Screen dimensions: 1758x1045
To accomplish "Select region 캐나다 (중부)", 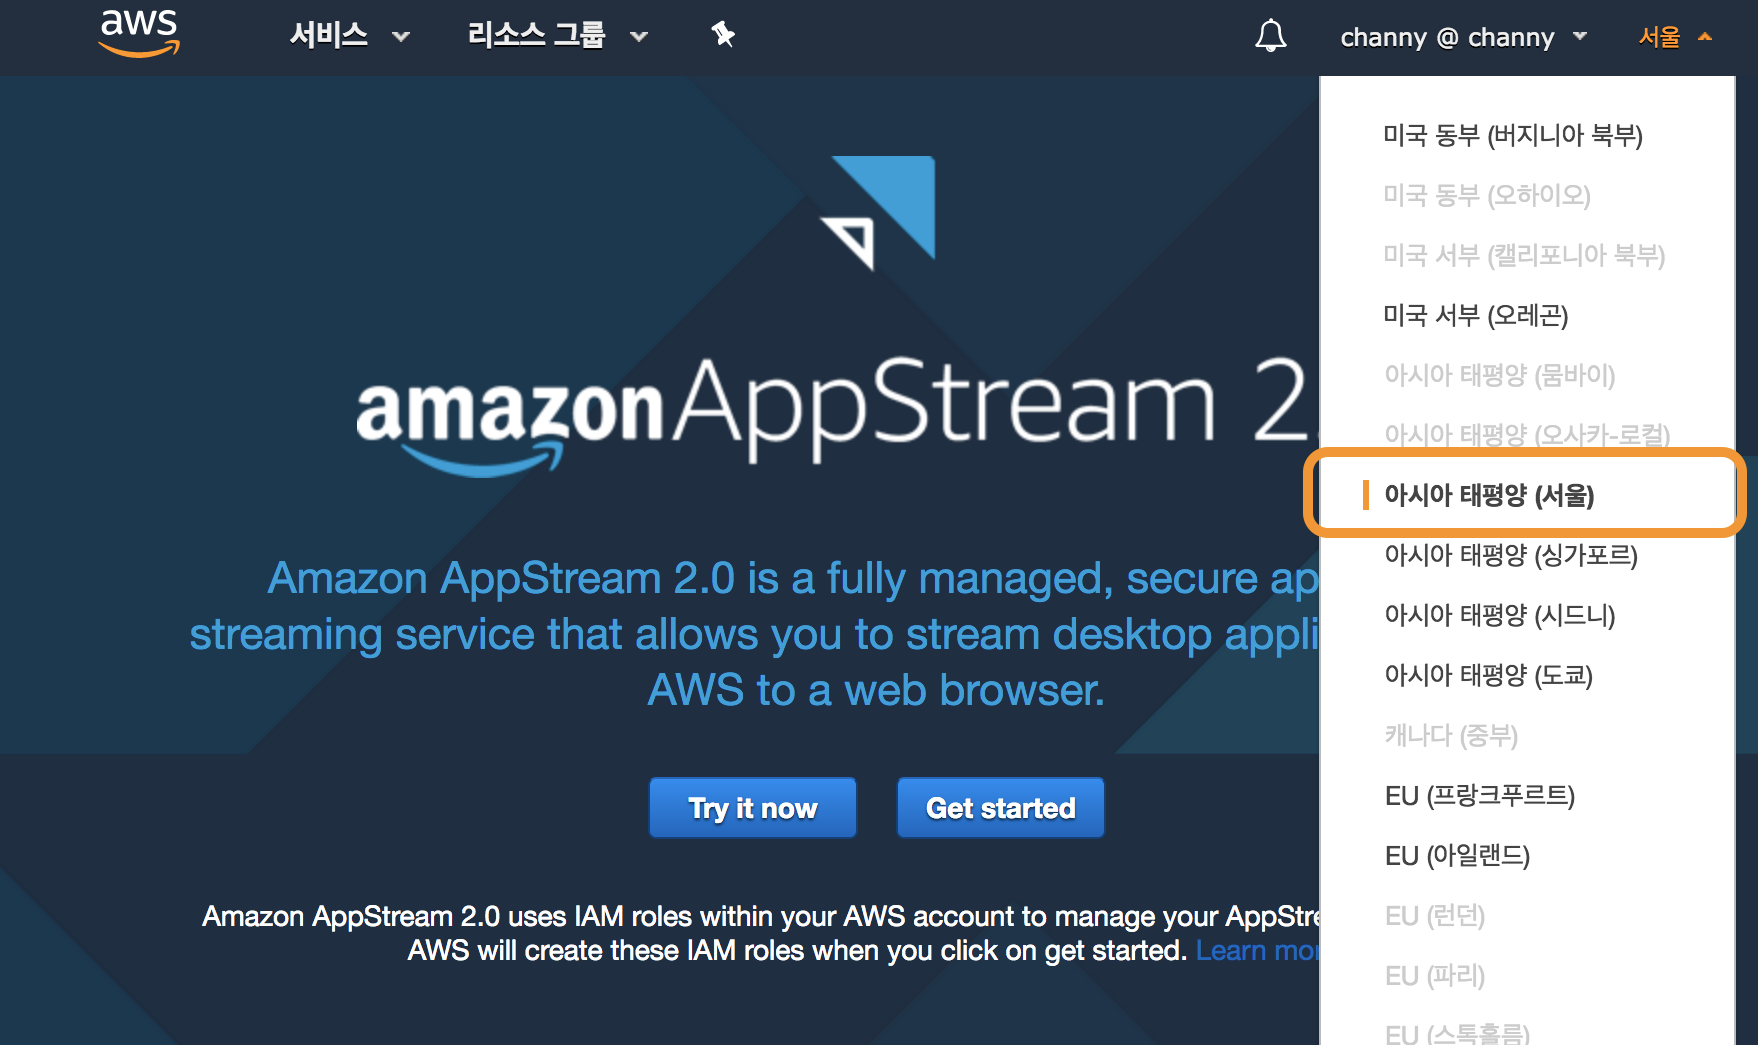I will click(x=1451, y=735).
